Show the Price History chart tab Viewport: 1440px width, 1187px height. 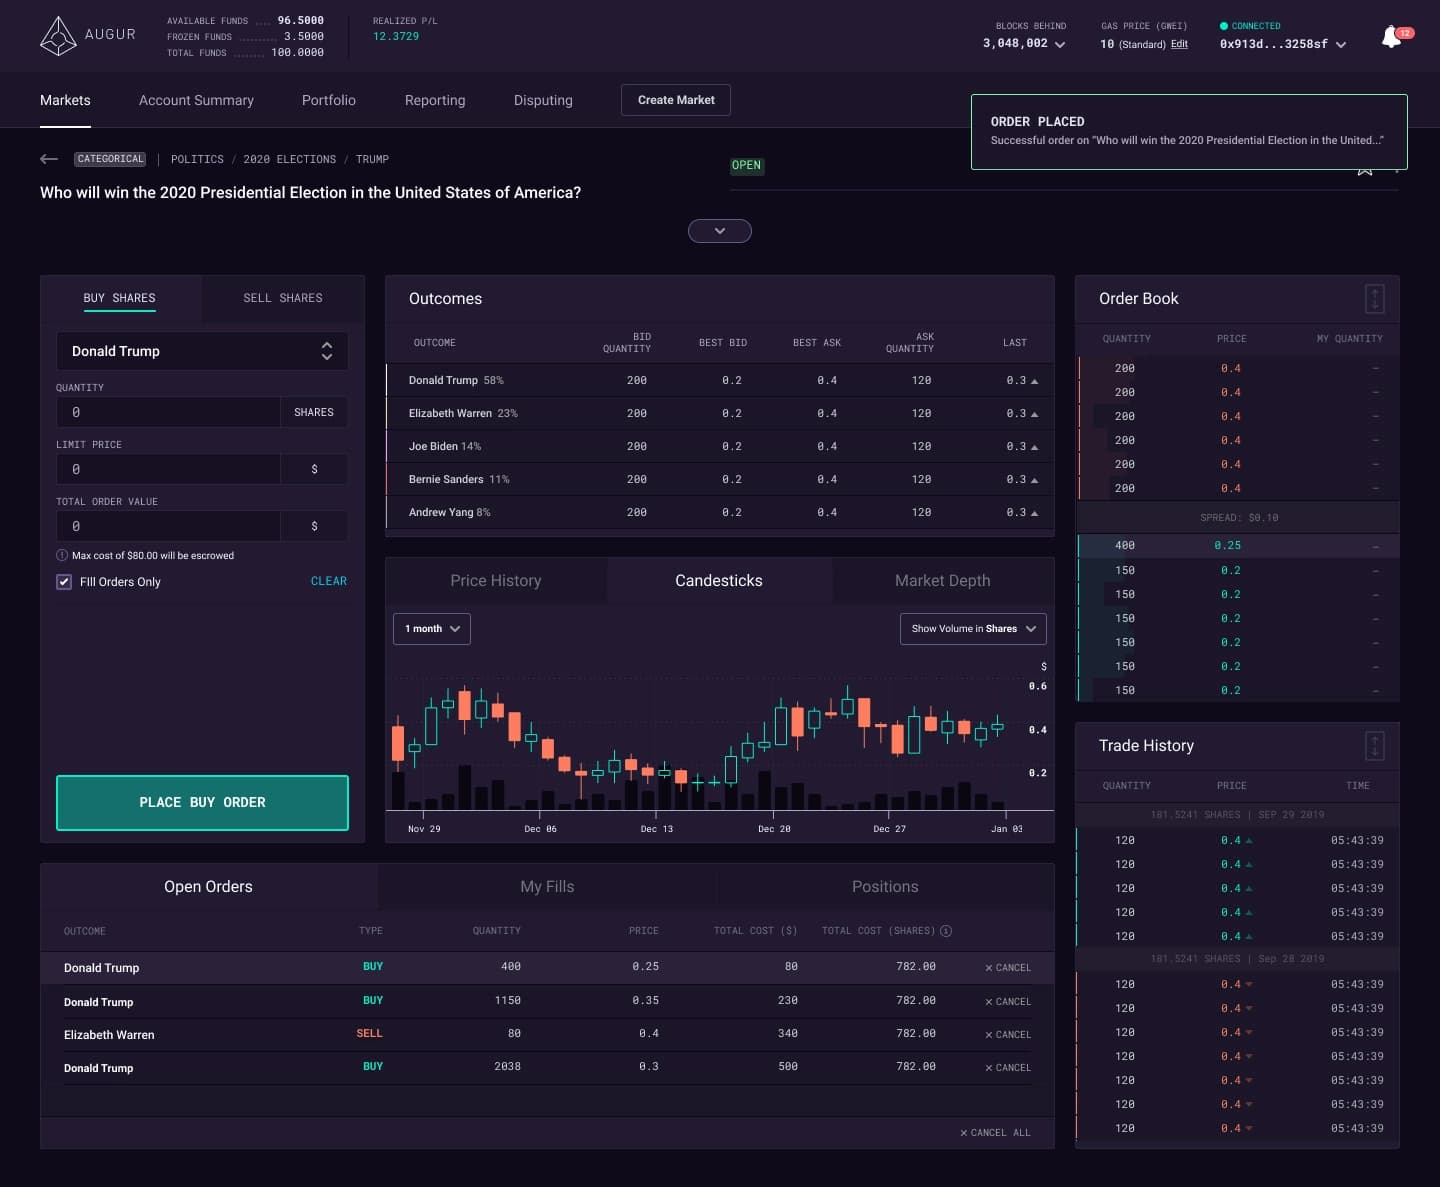coord(496,581)
